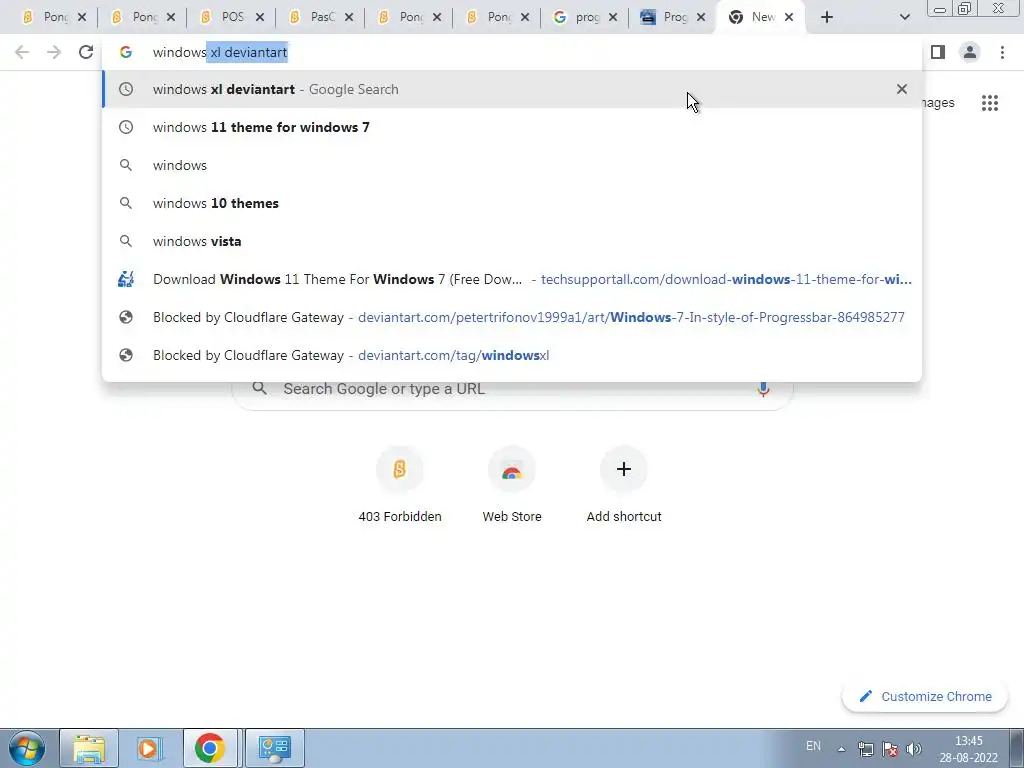Open the Windows Start menu orb
The height and width of the screenshot is (768, 1024).
(27, 748)
